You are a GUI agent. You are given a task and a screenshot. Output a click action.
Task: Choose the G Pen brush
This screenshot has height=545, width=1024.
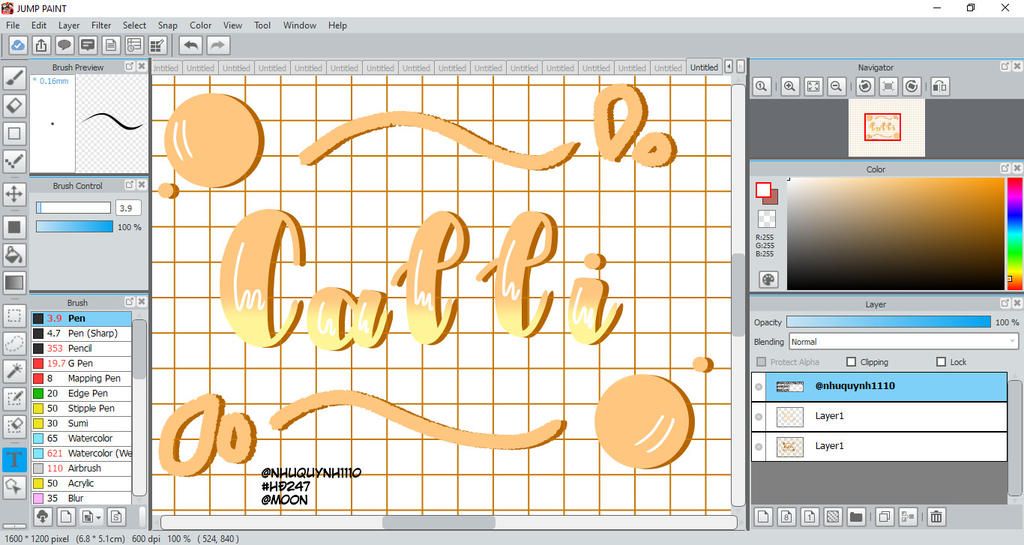(81, 364)
